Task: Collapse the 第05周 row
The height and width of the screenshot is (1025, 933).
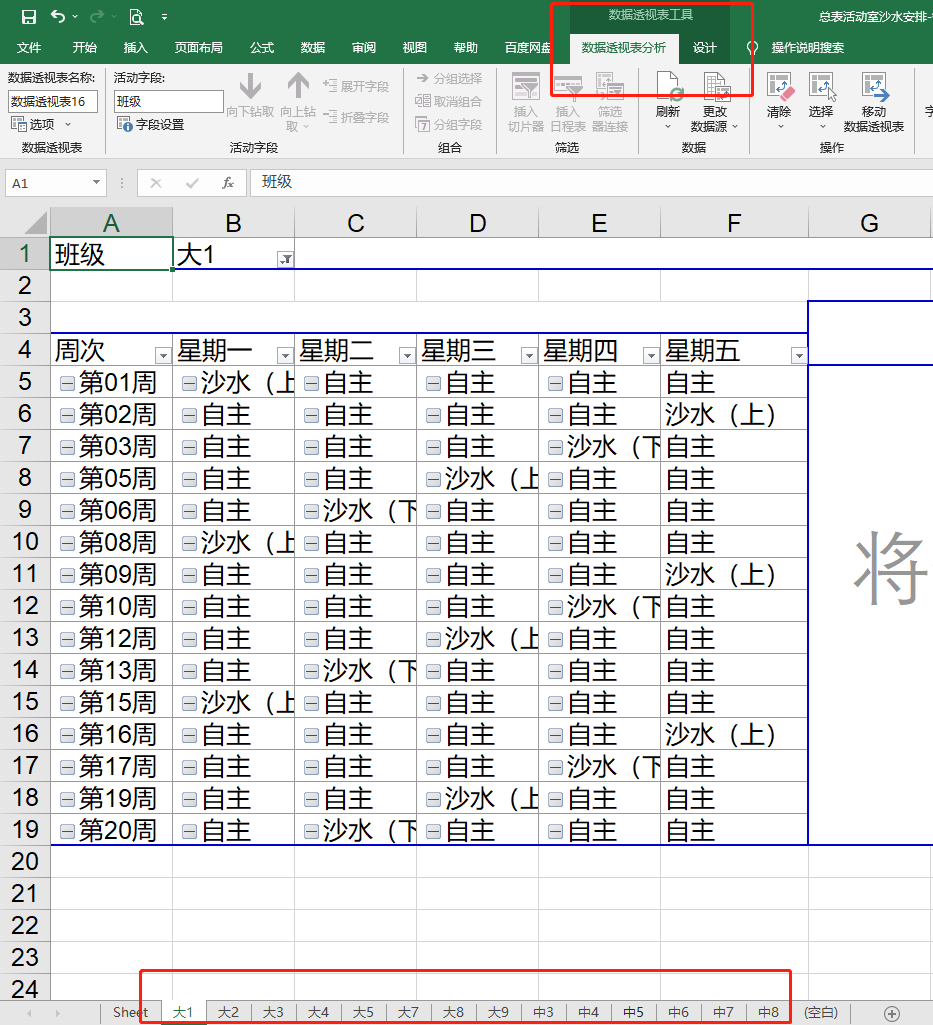Action: tap(67, 480)
